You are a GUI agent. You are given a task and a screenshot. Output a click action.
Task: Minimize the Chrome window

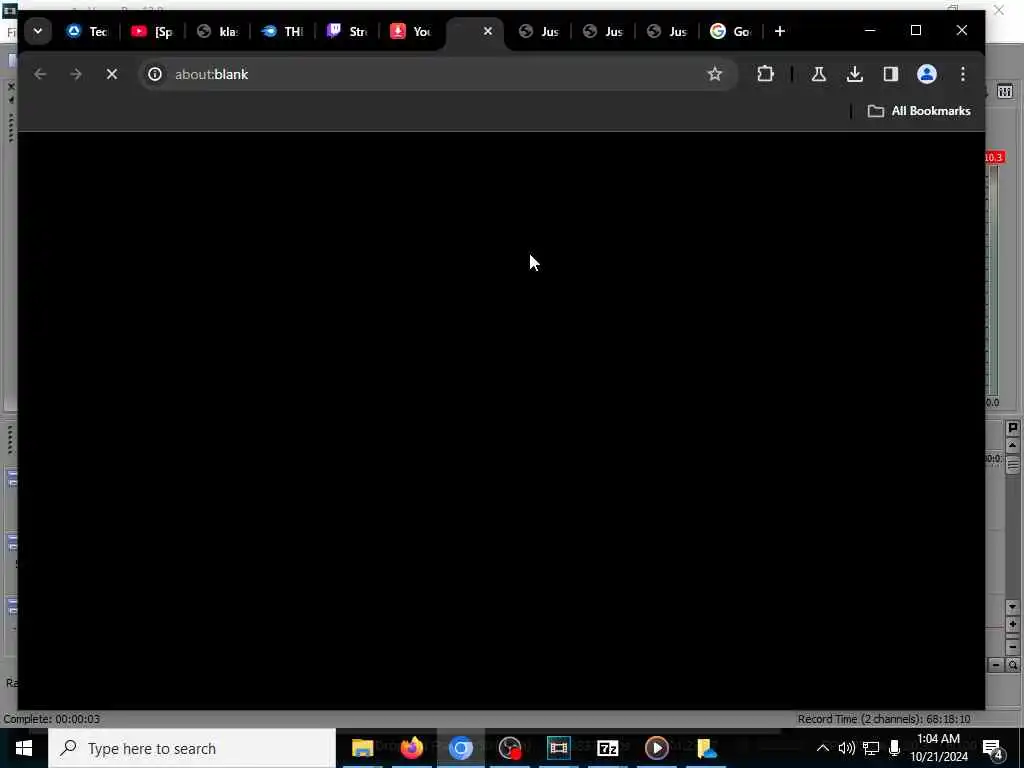(x=869, y=30)
